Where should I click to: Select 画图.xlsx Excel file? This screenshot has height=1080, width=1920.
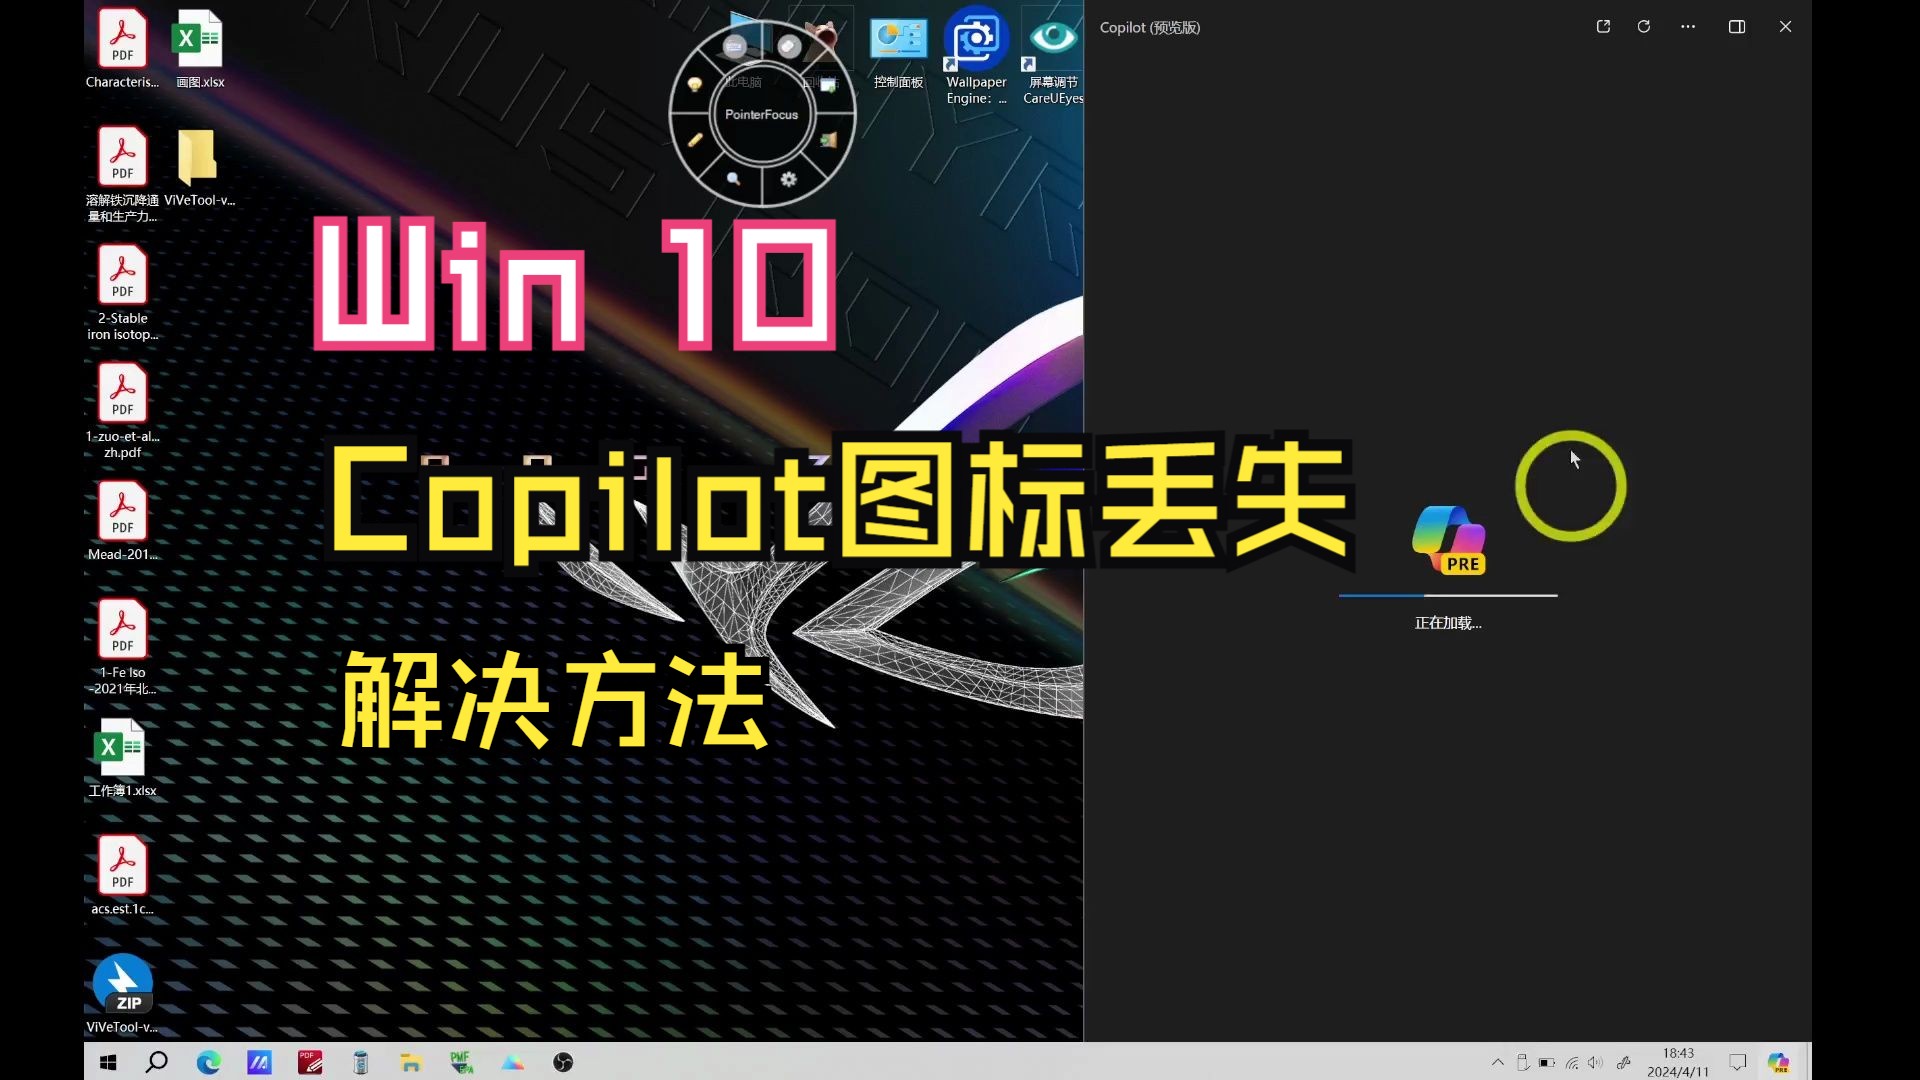(200, 50)
